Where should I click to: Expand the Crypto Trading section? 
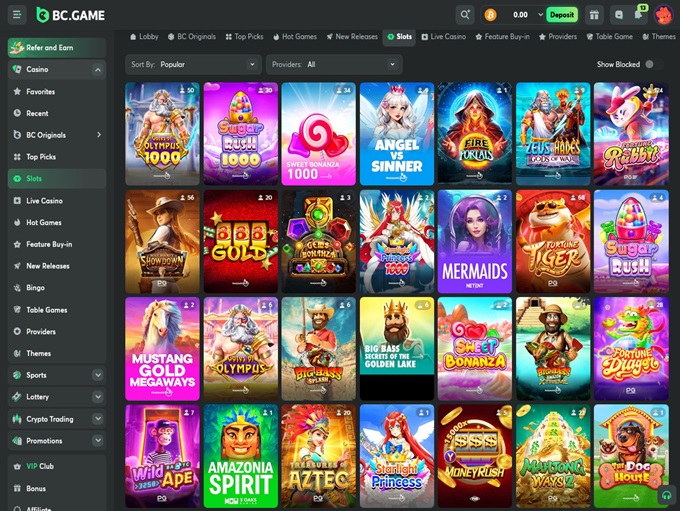tap(97, 419)
